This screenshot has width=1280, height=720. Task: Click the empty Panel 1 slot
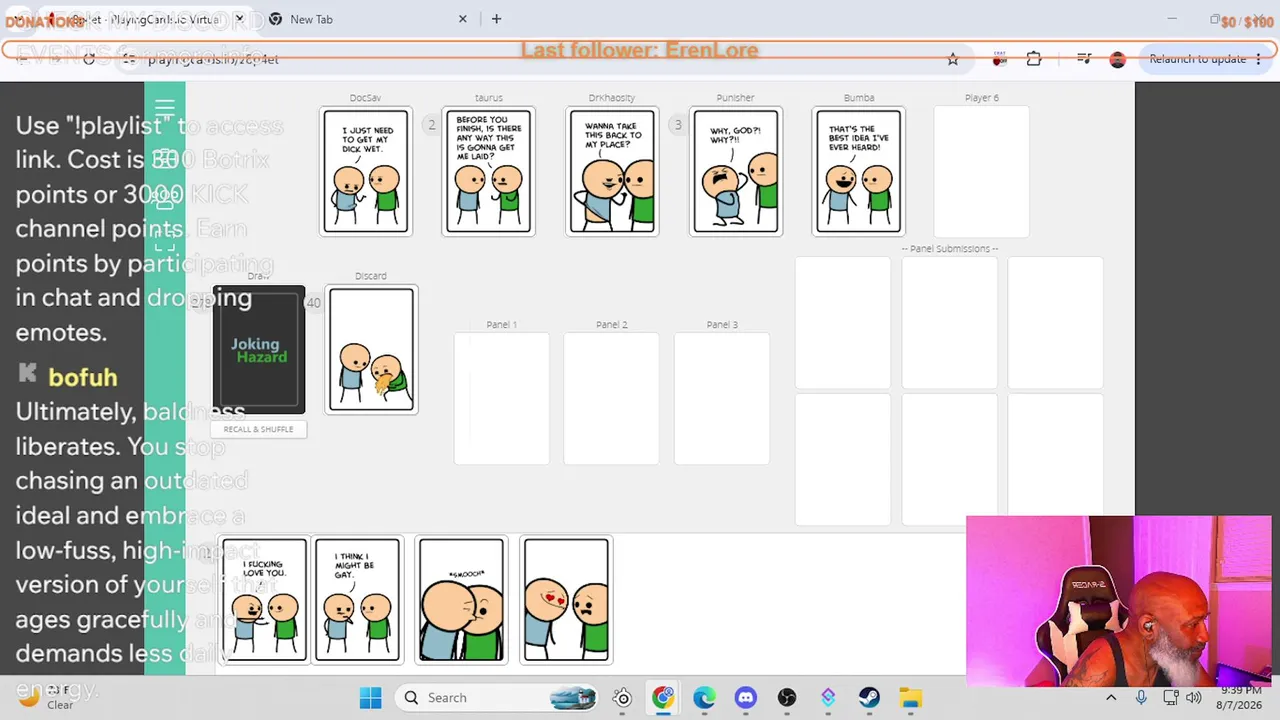click(501, 399)
